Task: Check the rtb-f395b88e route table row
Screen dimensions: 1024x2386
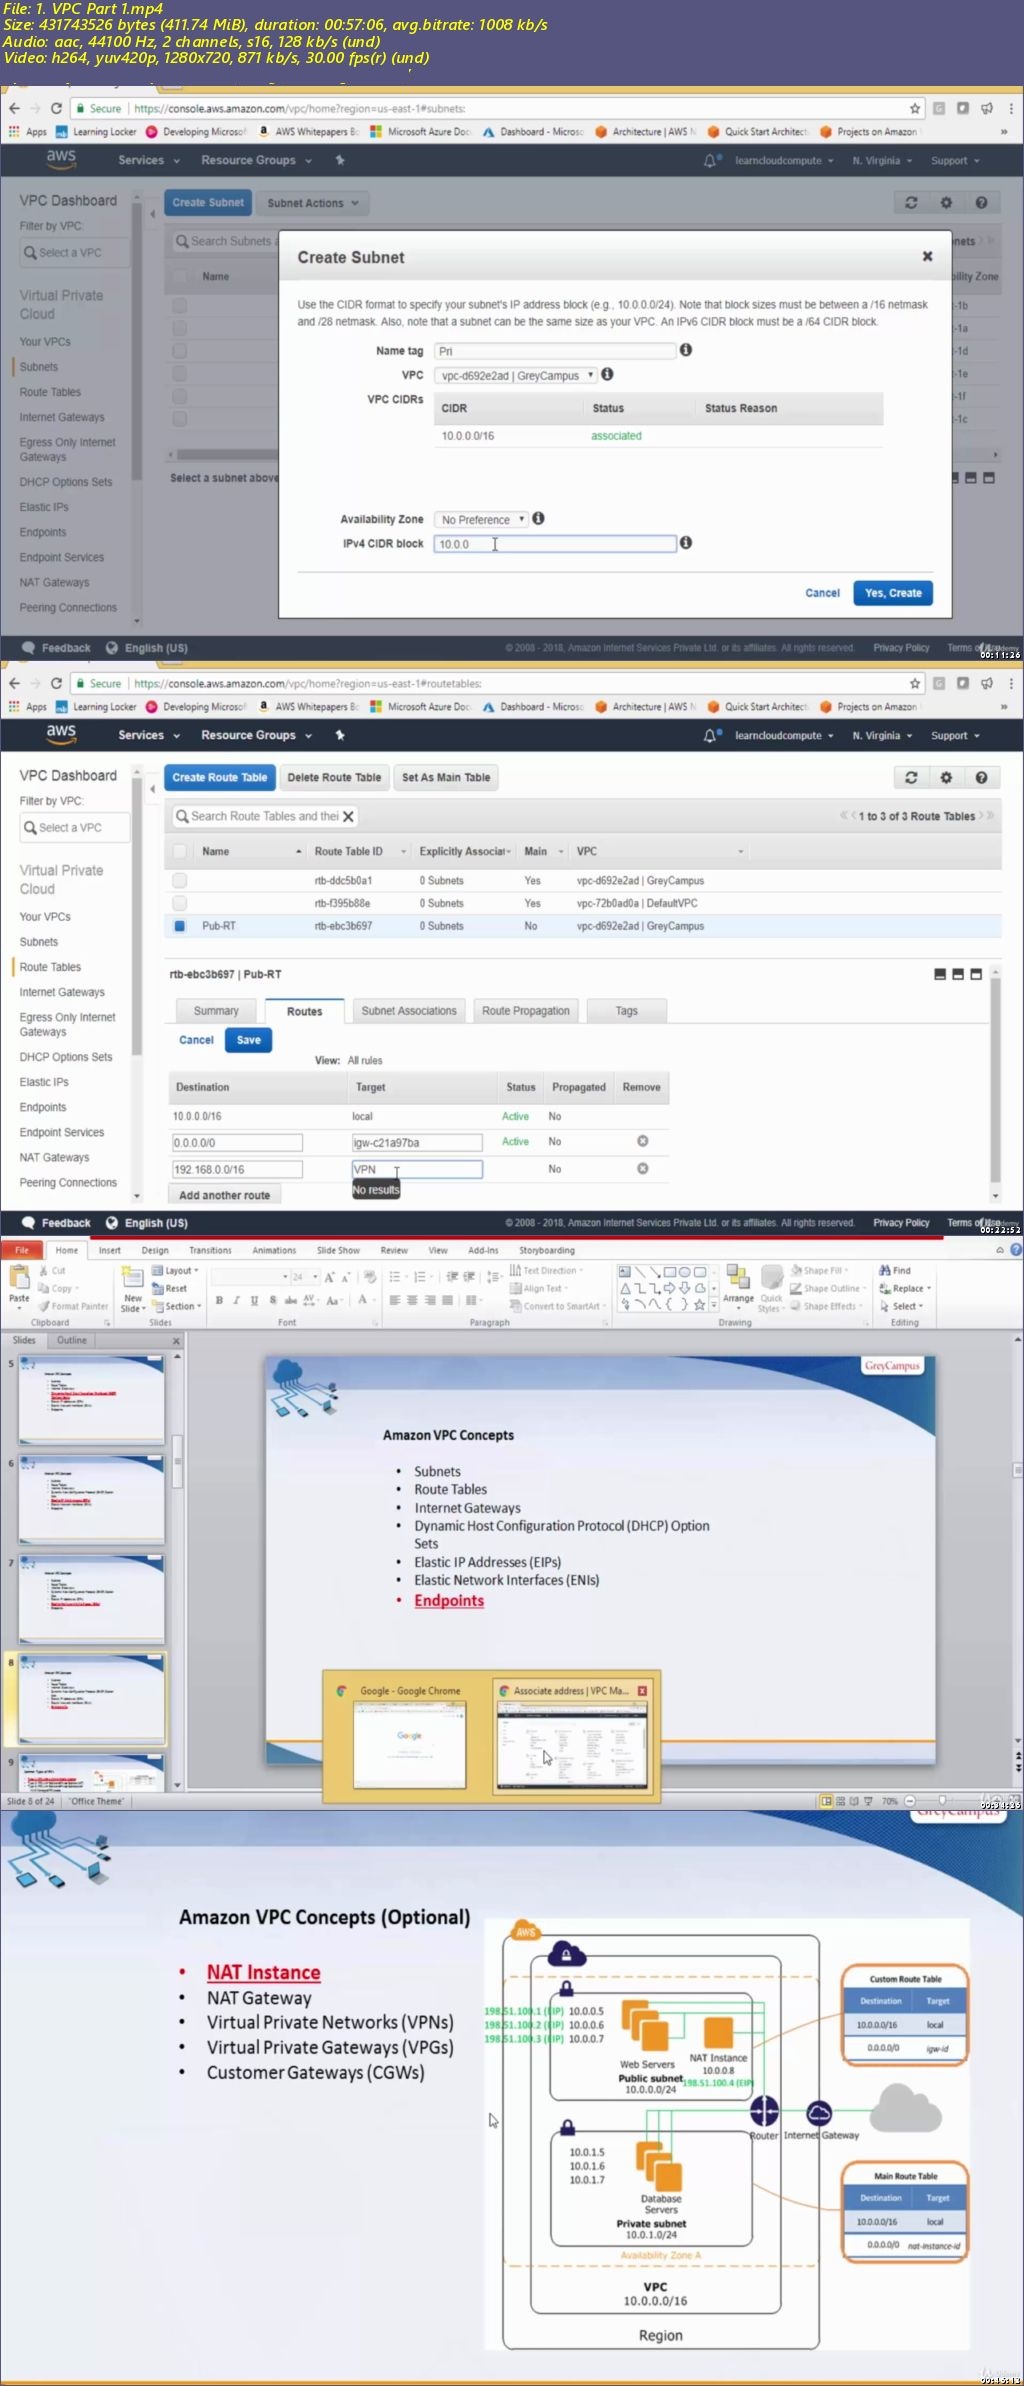Action: pos(180,903)
